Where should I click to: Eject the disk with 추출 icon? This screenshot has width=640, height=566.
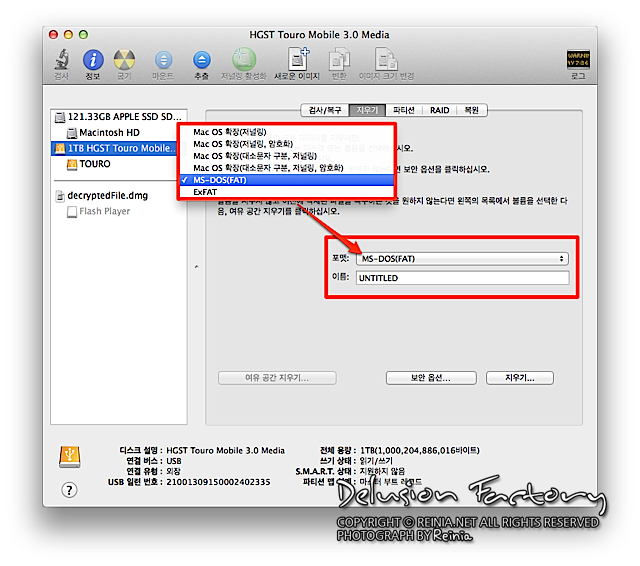pos(202,60)
